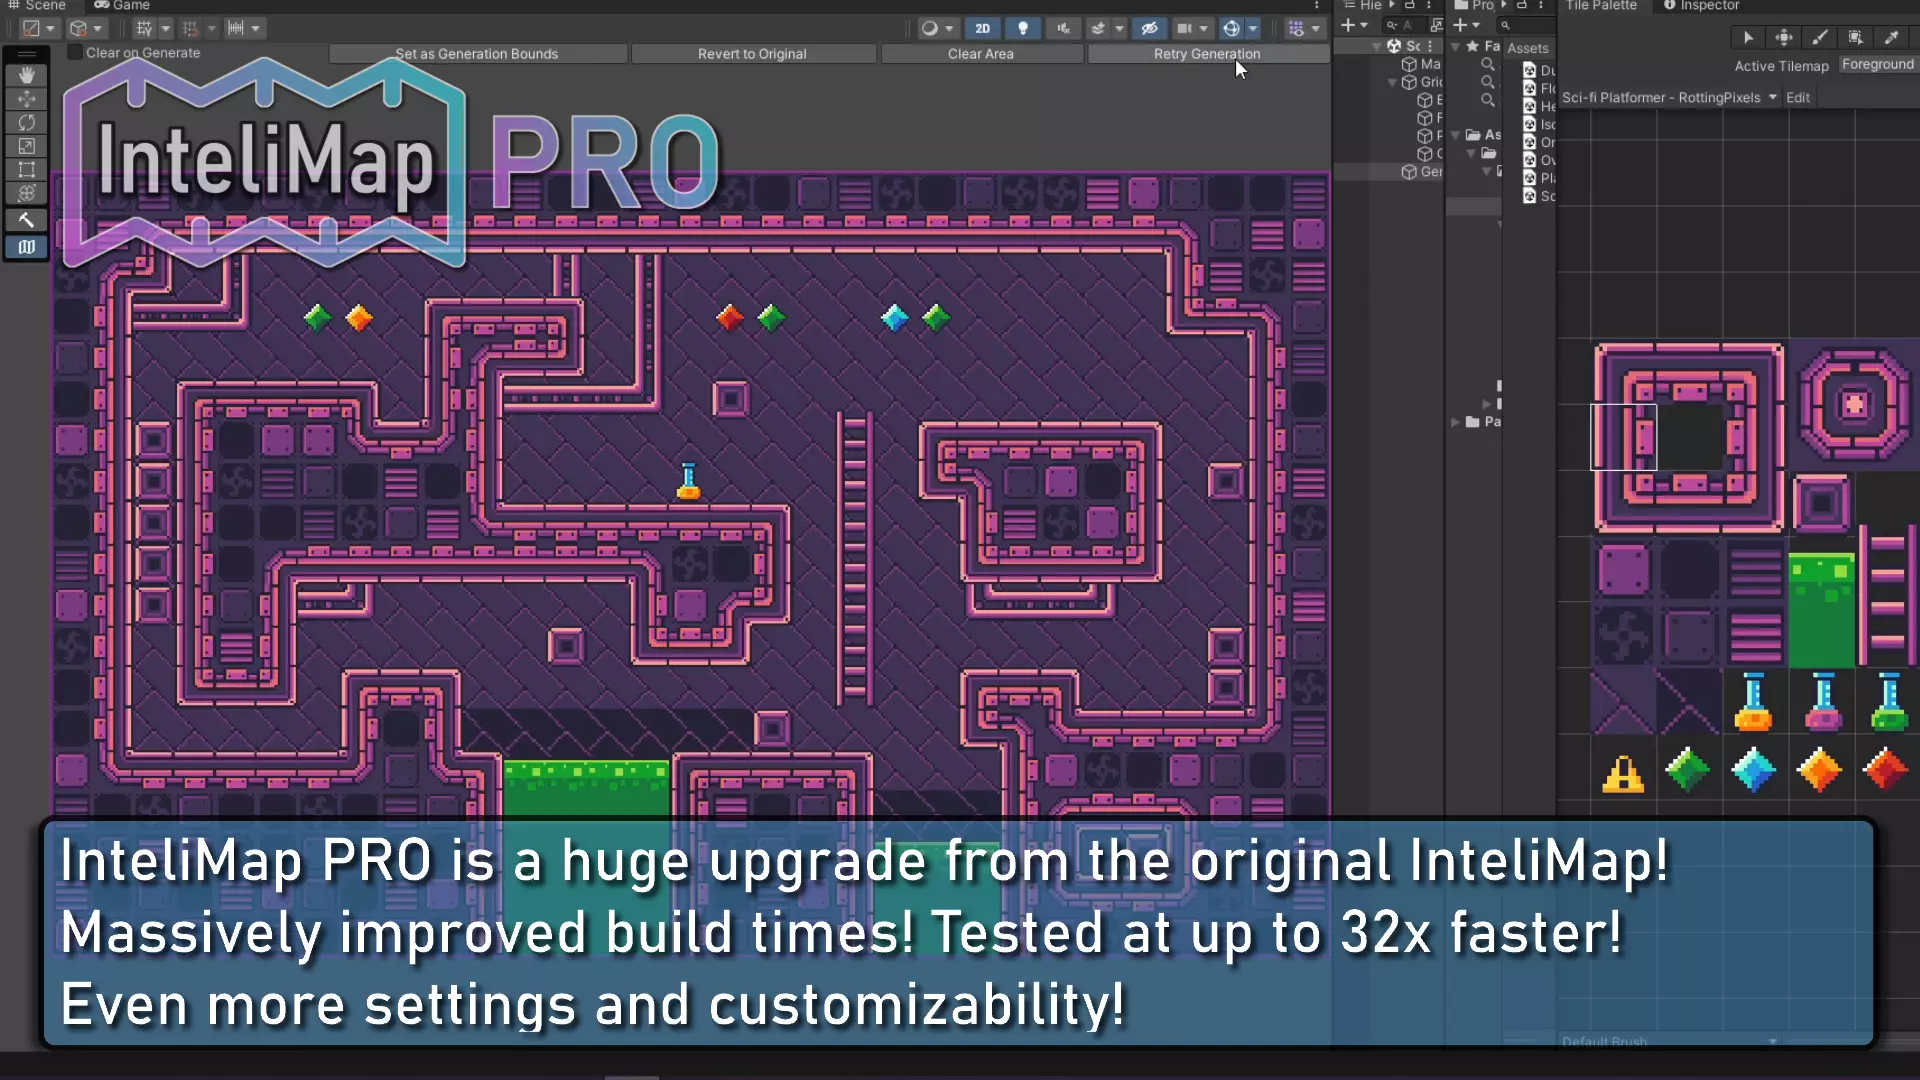
Task: Select the Rect tool
Action: 27,170
